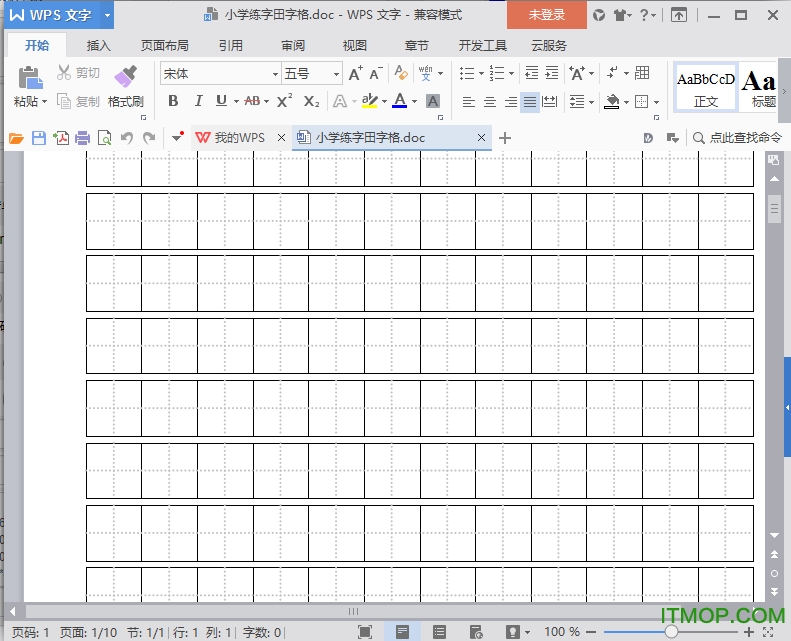Click the 未登录 login button

click(547, 15)
